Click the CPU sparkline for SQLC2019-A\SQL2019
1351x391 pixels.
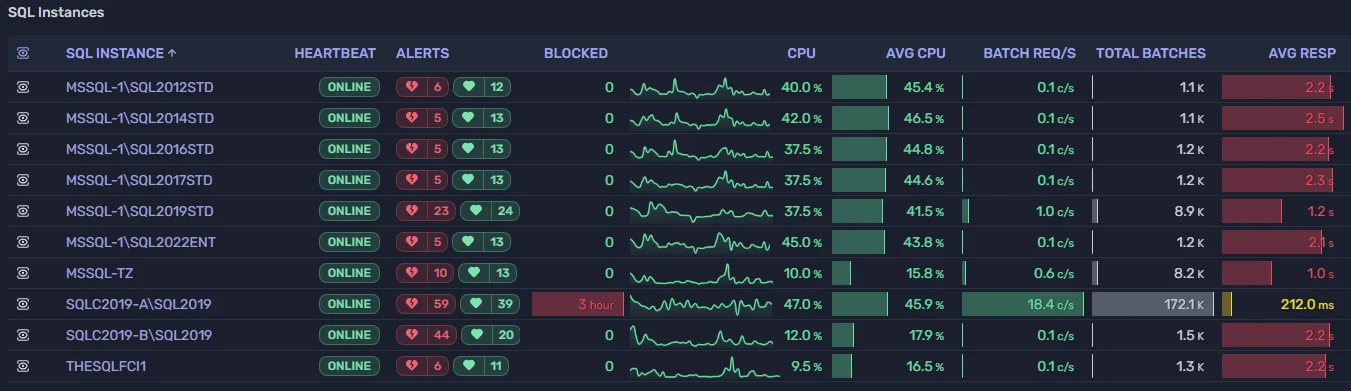tap(701, 304)
